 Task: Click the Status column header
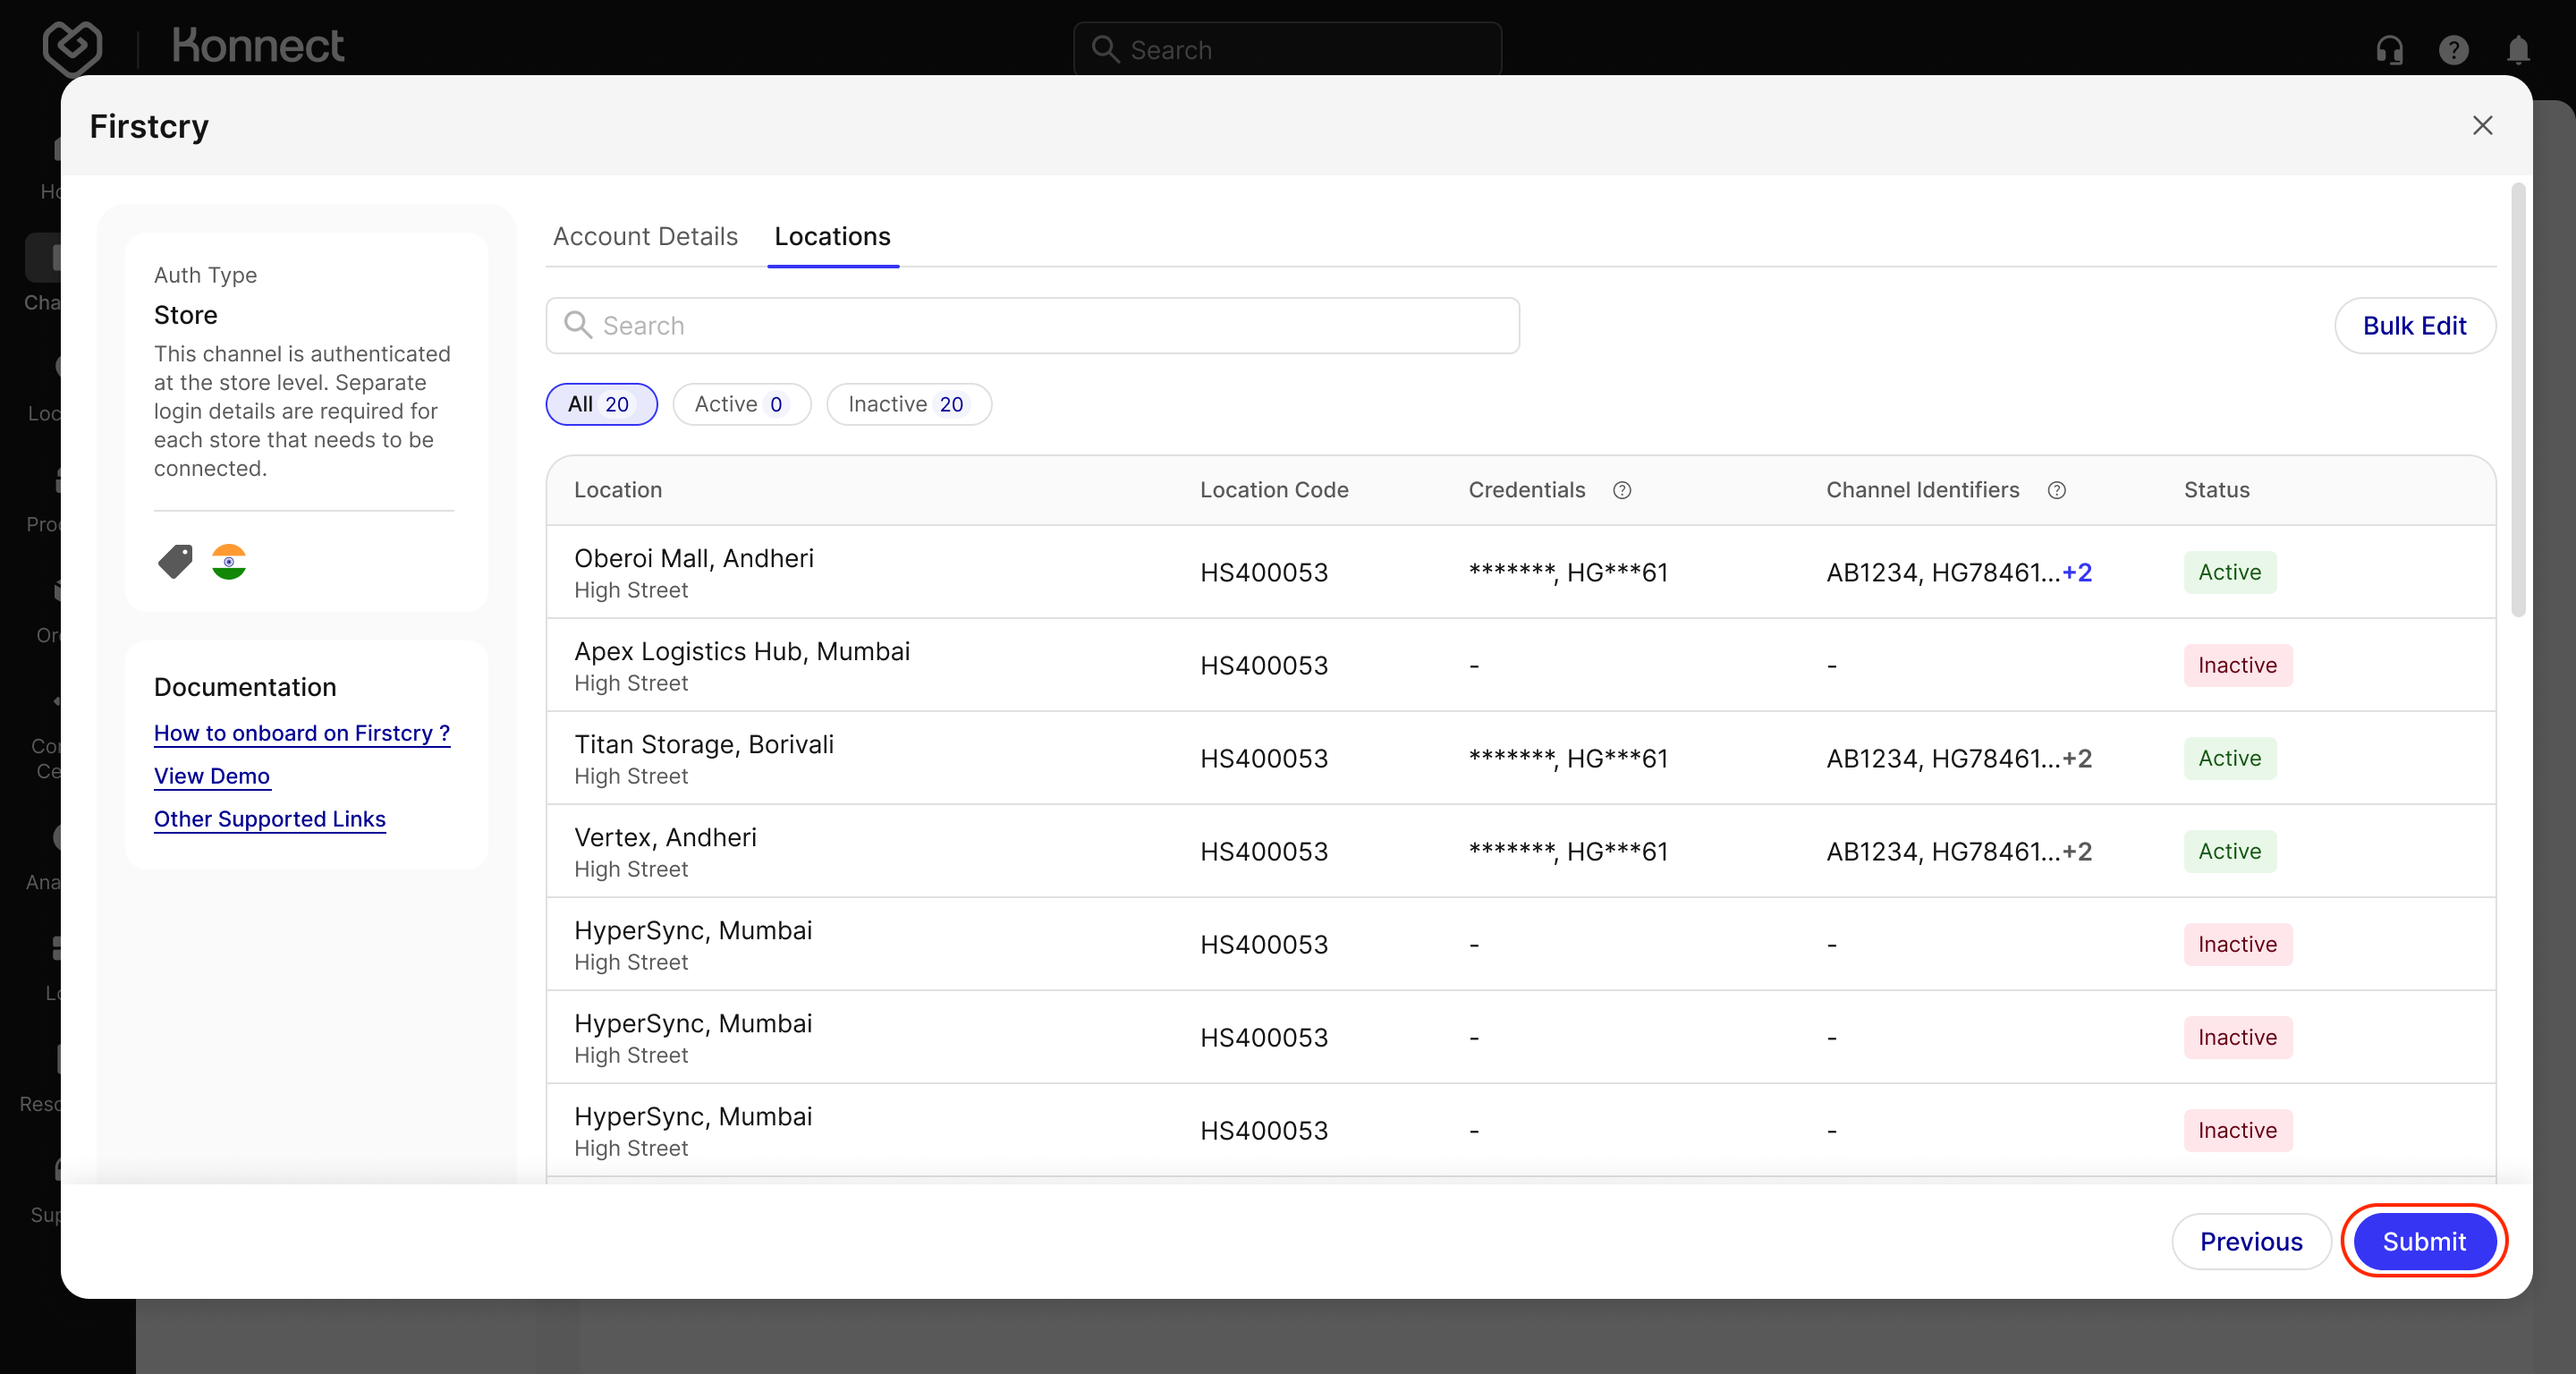pyautogui.click(x=2217, y=490)
